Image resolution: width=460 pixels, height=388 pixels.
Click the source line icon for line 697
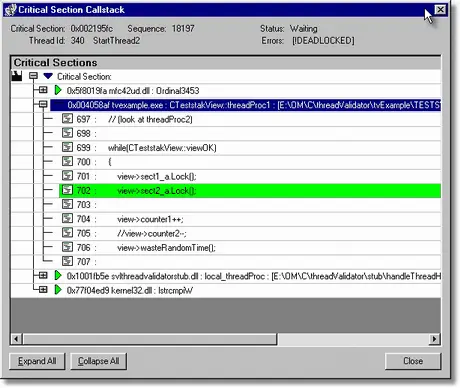tap(67, 119)
